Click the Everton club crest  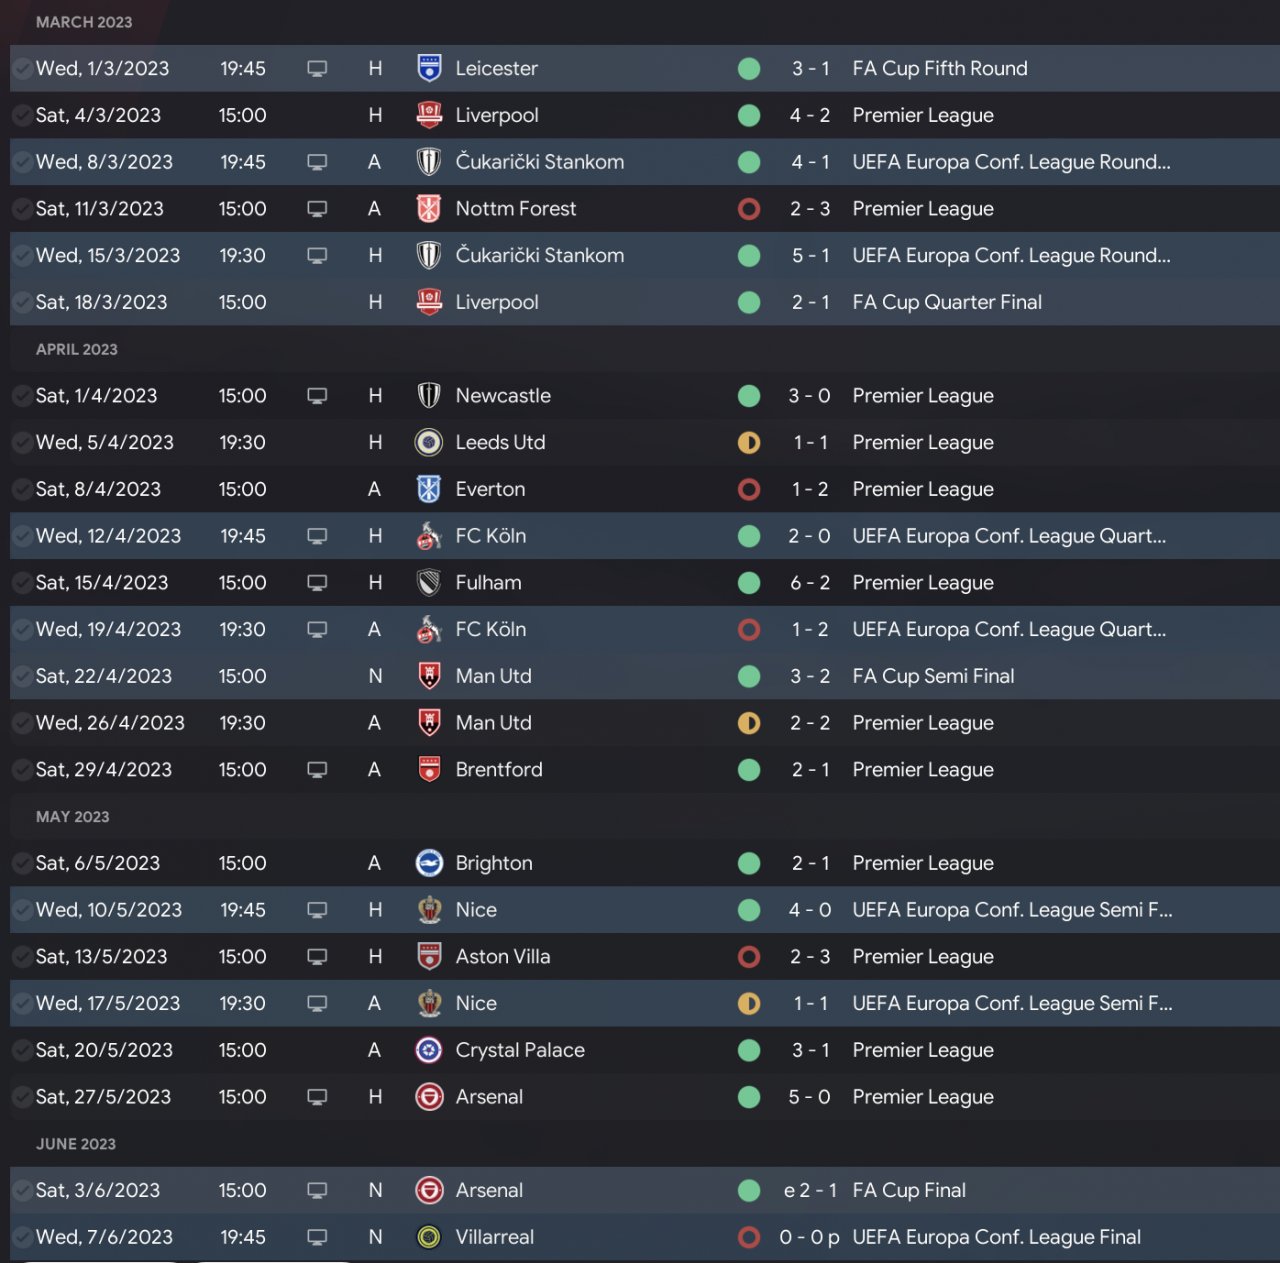point(429,489)
